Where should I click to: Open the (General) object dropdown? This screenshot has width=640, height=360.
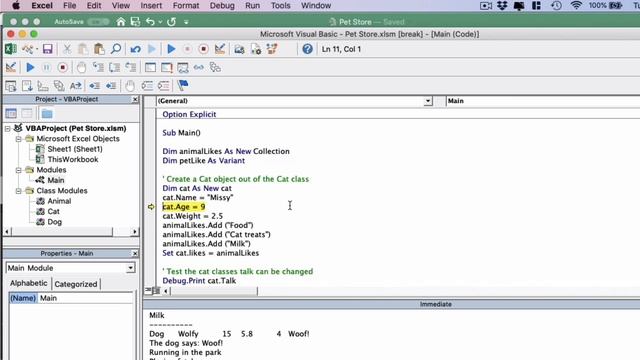(x=428, y=101)
